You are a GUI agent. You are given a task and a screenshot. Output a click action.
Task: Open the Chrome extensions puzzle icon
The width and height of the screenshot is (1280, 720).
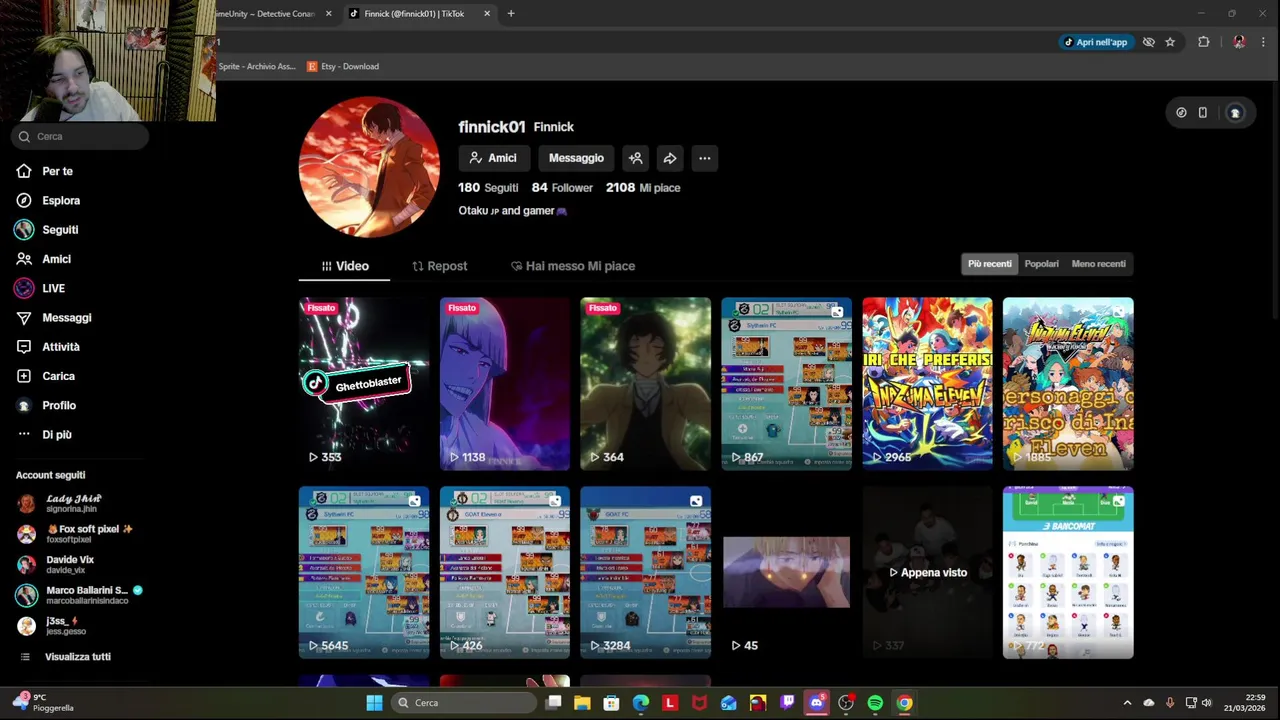click(x=1204, y=42)
